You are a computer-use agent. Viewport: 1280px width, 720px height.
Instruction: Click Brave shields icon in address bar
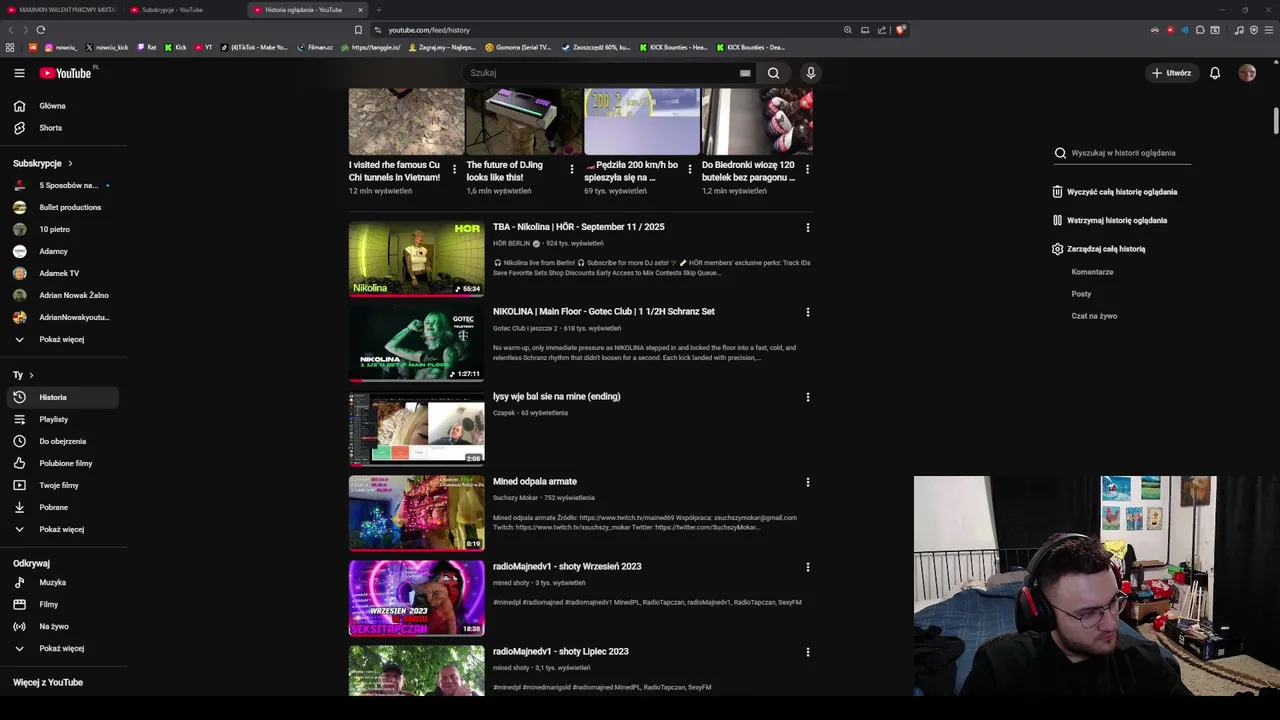click(900, 30)
